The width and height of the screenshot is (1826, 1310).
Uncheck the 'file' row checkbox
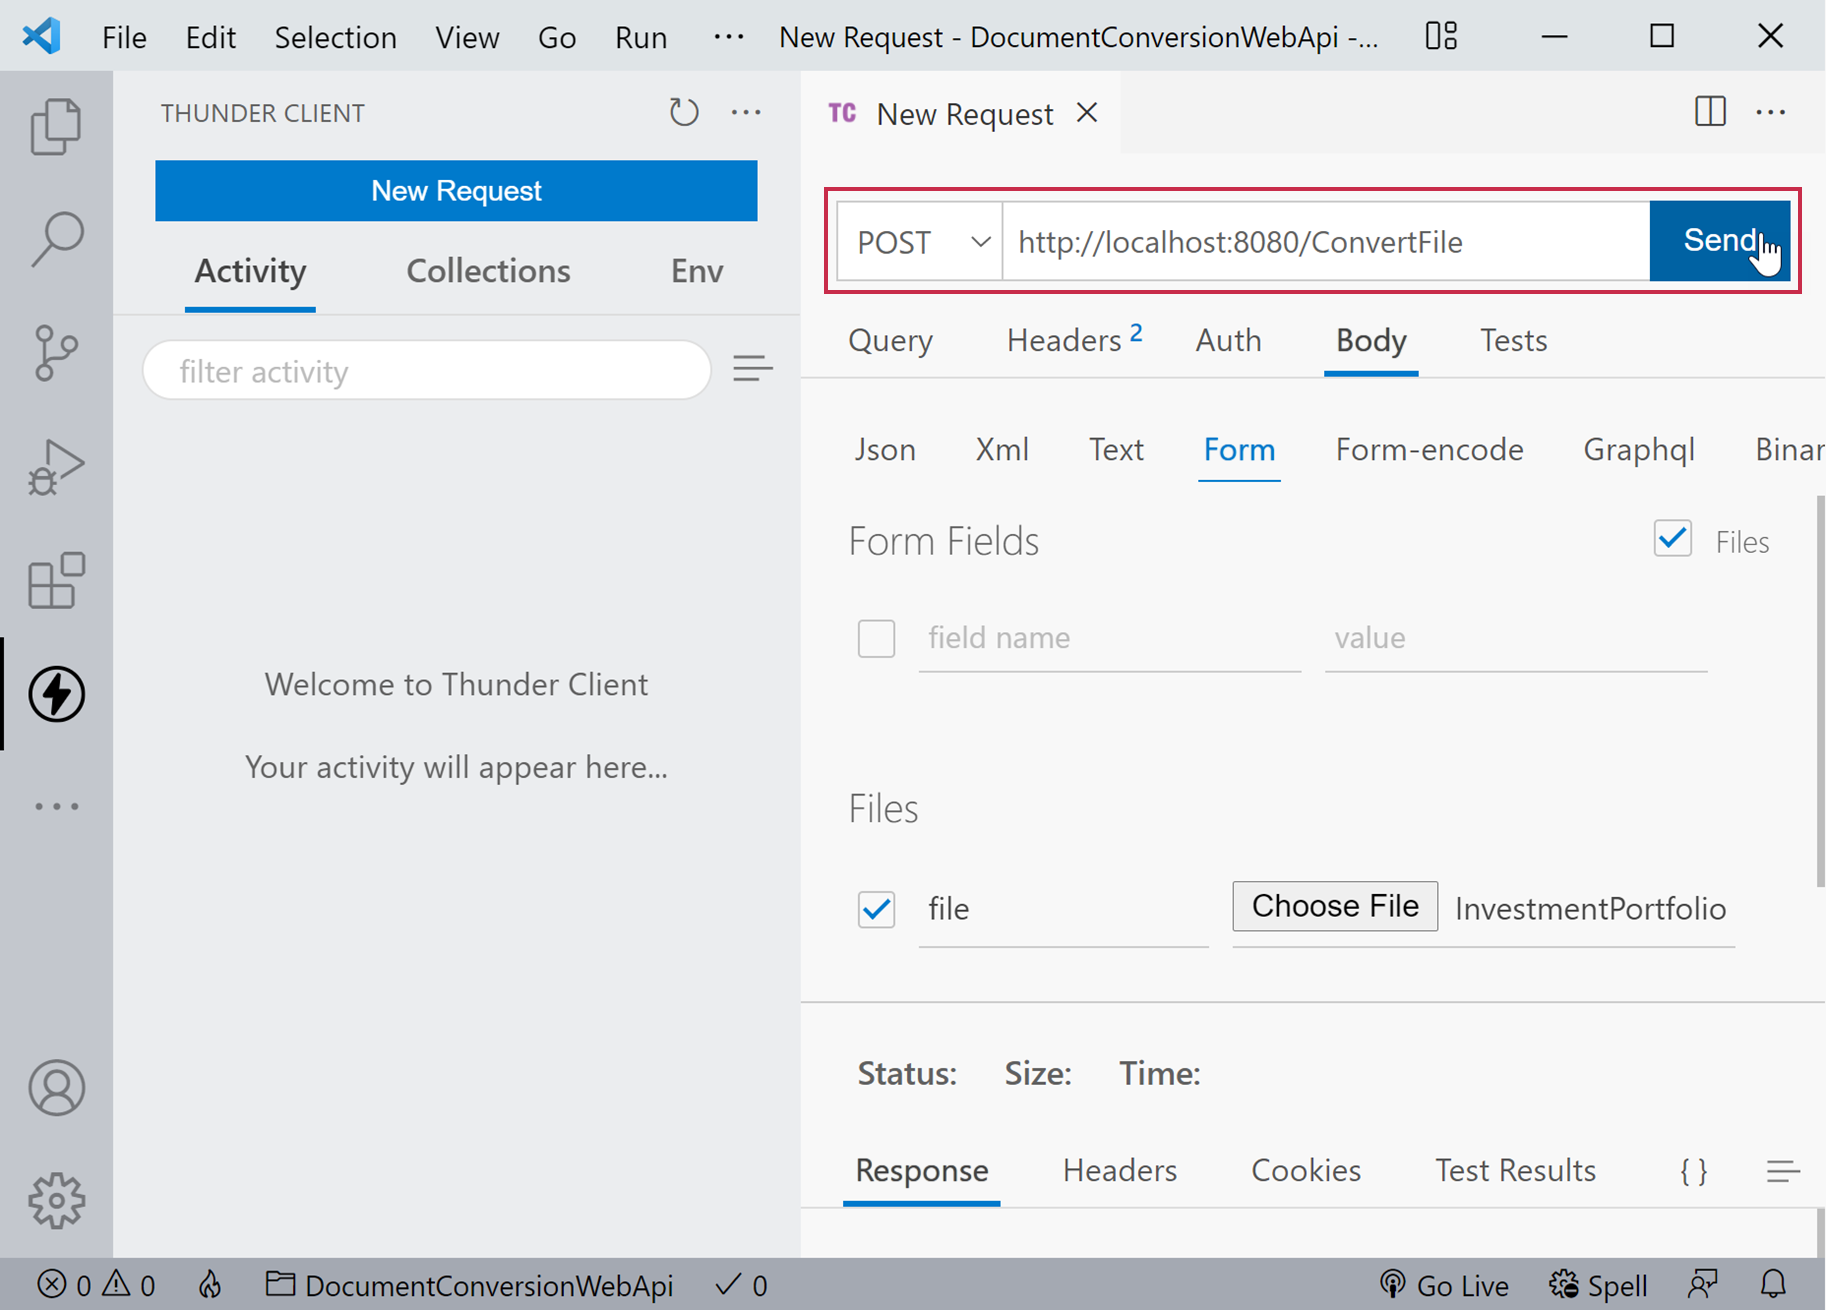[876, 909]
